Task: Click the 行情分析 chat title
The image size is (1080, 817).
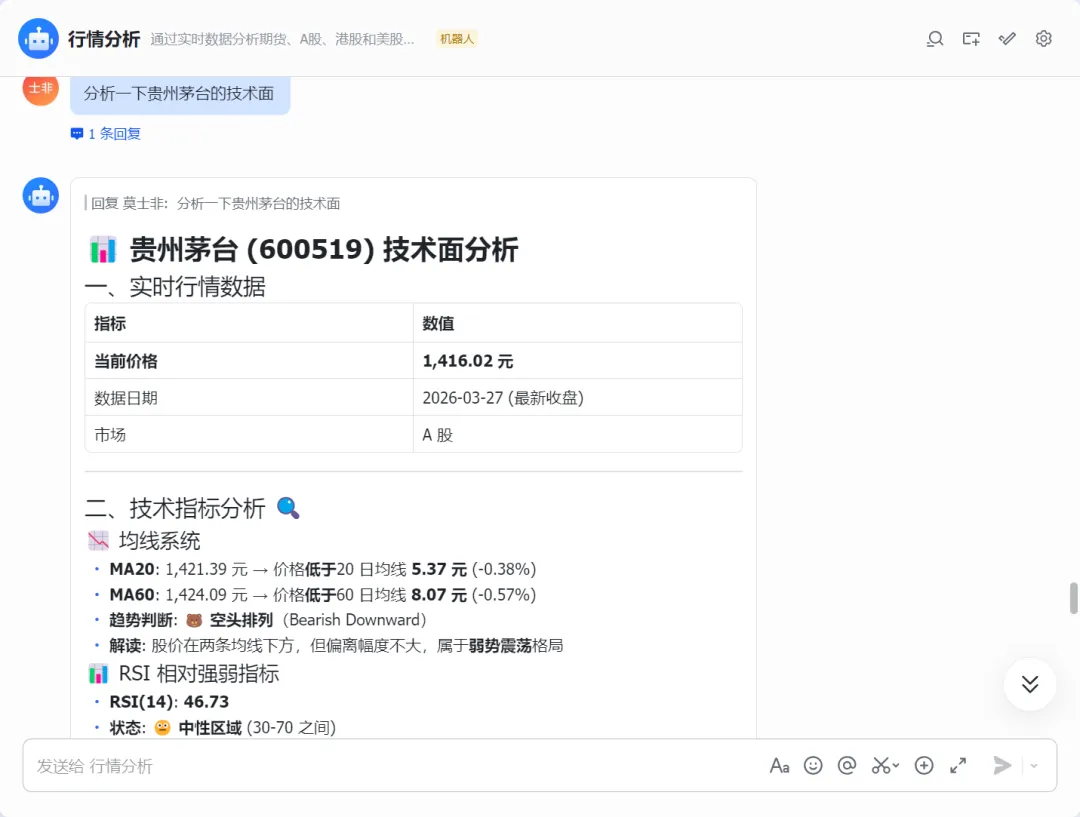Action: click(x=104, y=39)
